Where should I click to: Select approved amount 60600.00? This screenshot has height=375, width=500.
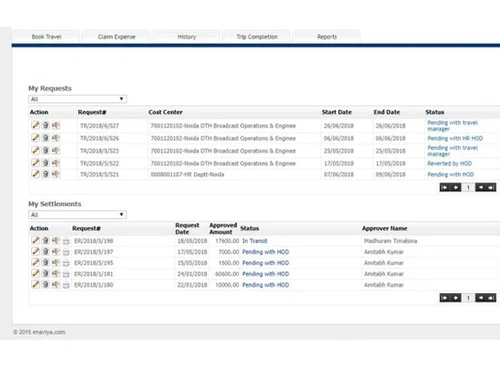227,274
